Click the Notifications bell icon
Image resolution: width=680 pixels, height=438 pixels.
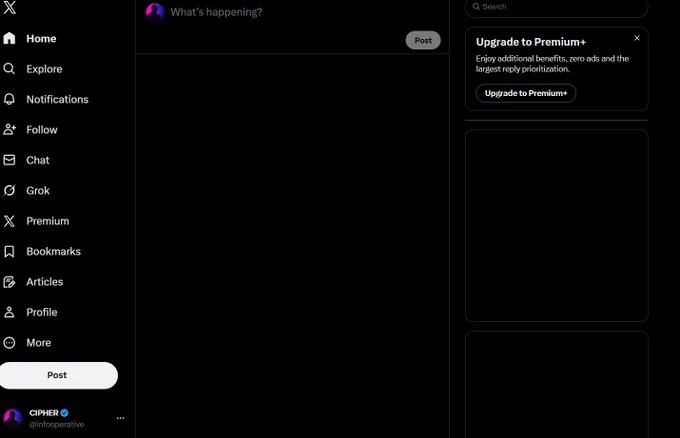pyautogui.click(x=9, y=99)
